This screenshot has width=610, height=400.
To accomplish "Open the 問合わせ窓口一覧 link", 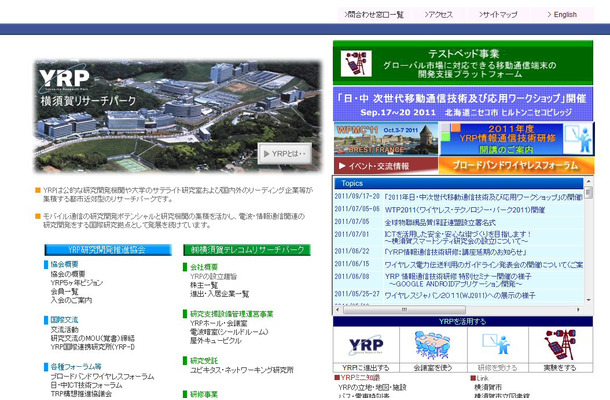I will point(373,15).
